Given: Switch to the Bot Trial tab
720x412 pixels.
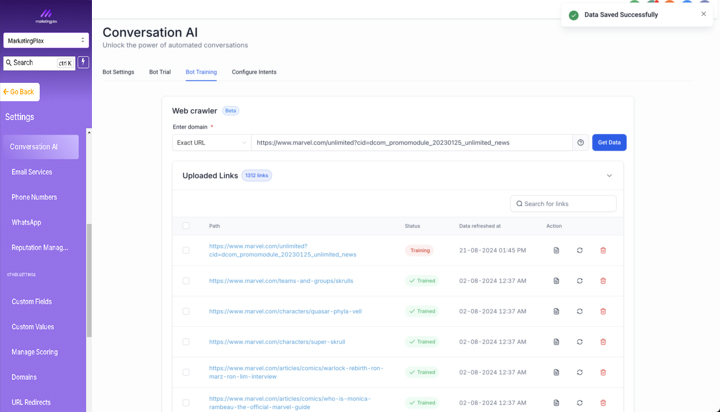Looking at the screenshot, I should pyautogui.click(x=160, y=72).
